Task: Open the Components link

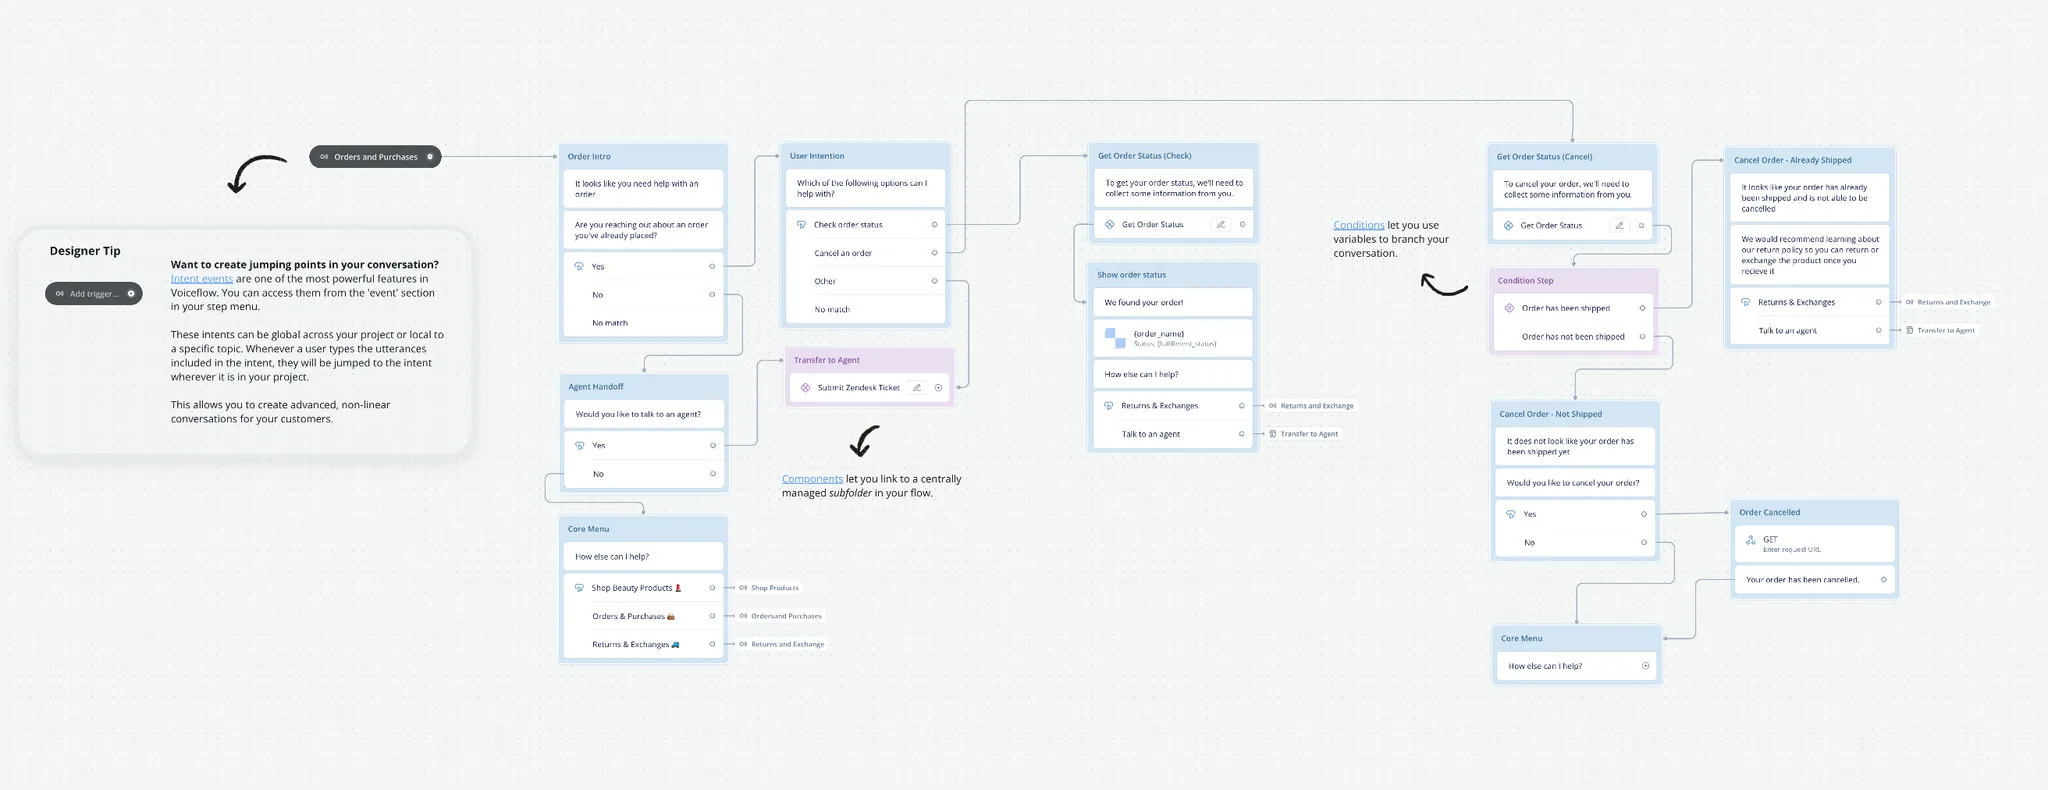Action: pos(812,479)
